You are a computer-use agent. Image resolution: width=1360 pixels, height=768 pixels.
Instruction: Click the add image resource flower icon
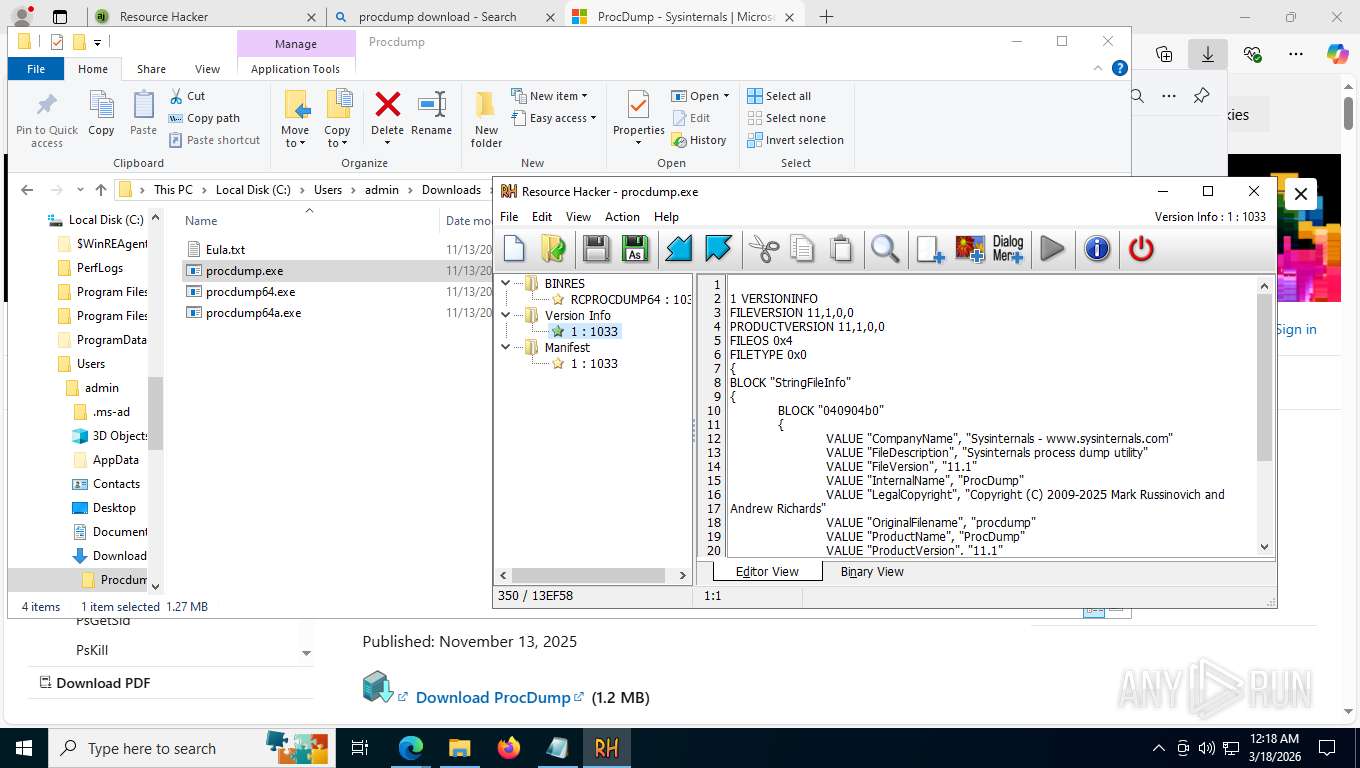click(969, 248)
